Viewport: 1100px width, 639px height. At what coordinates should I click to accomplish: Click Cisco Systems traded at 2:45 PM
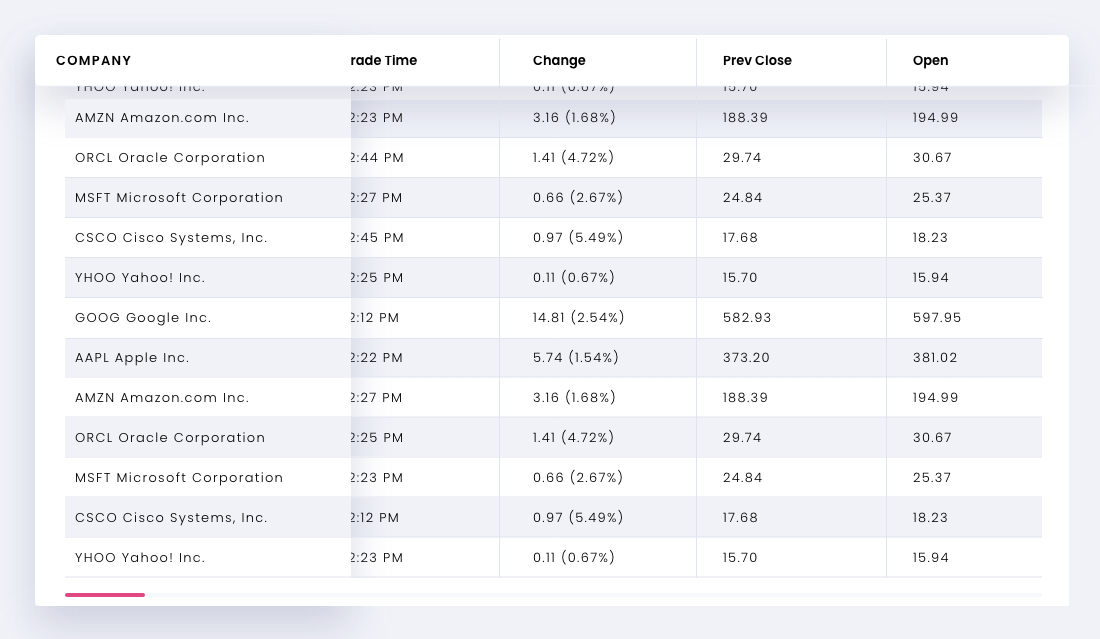pos(171,238)
